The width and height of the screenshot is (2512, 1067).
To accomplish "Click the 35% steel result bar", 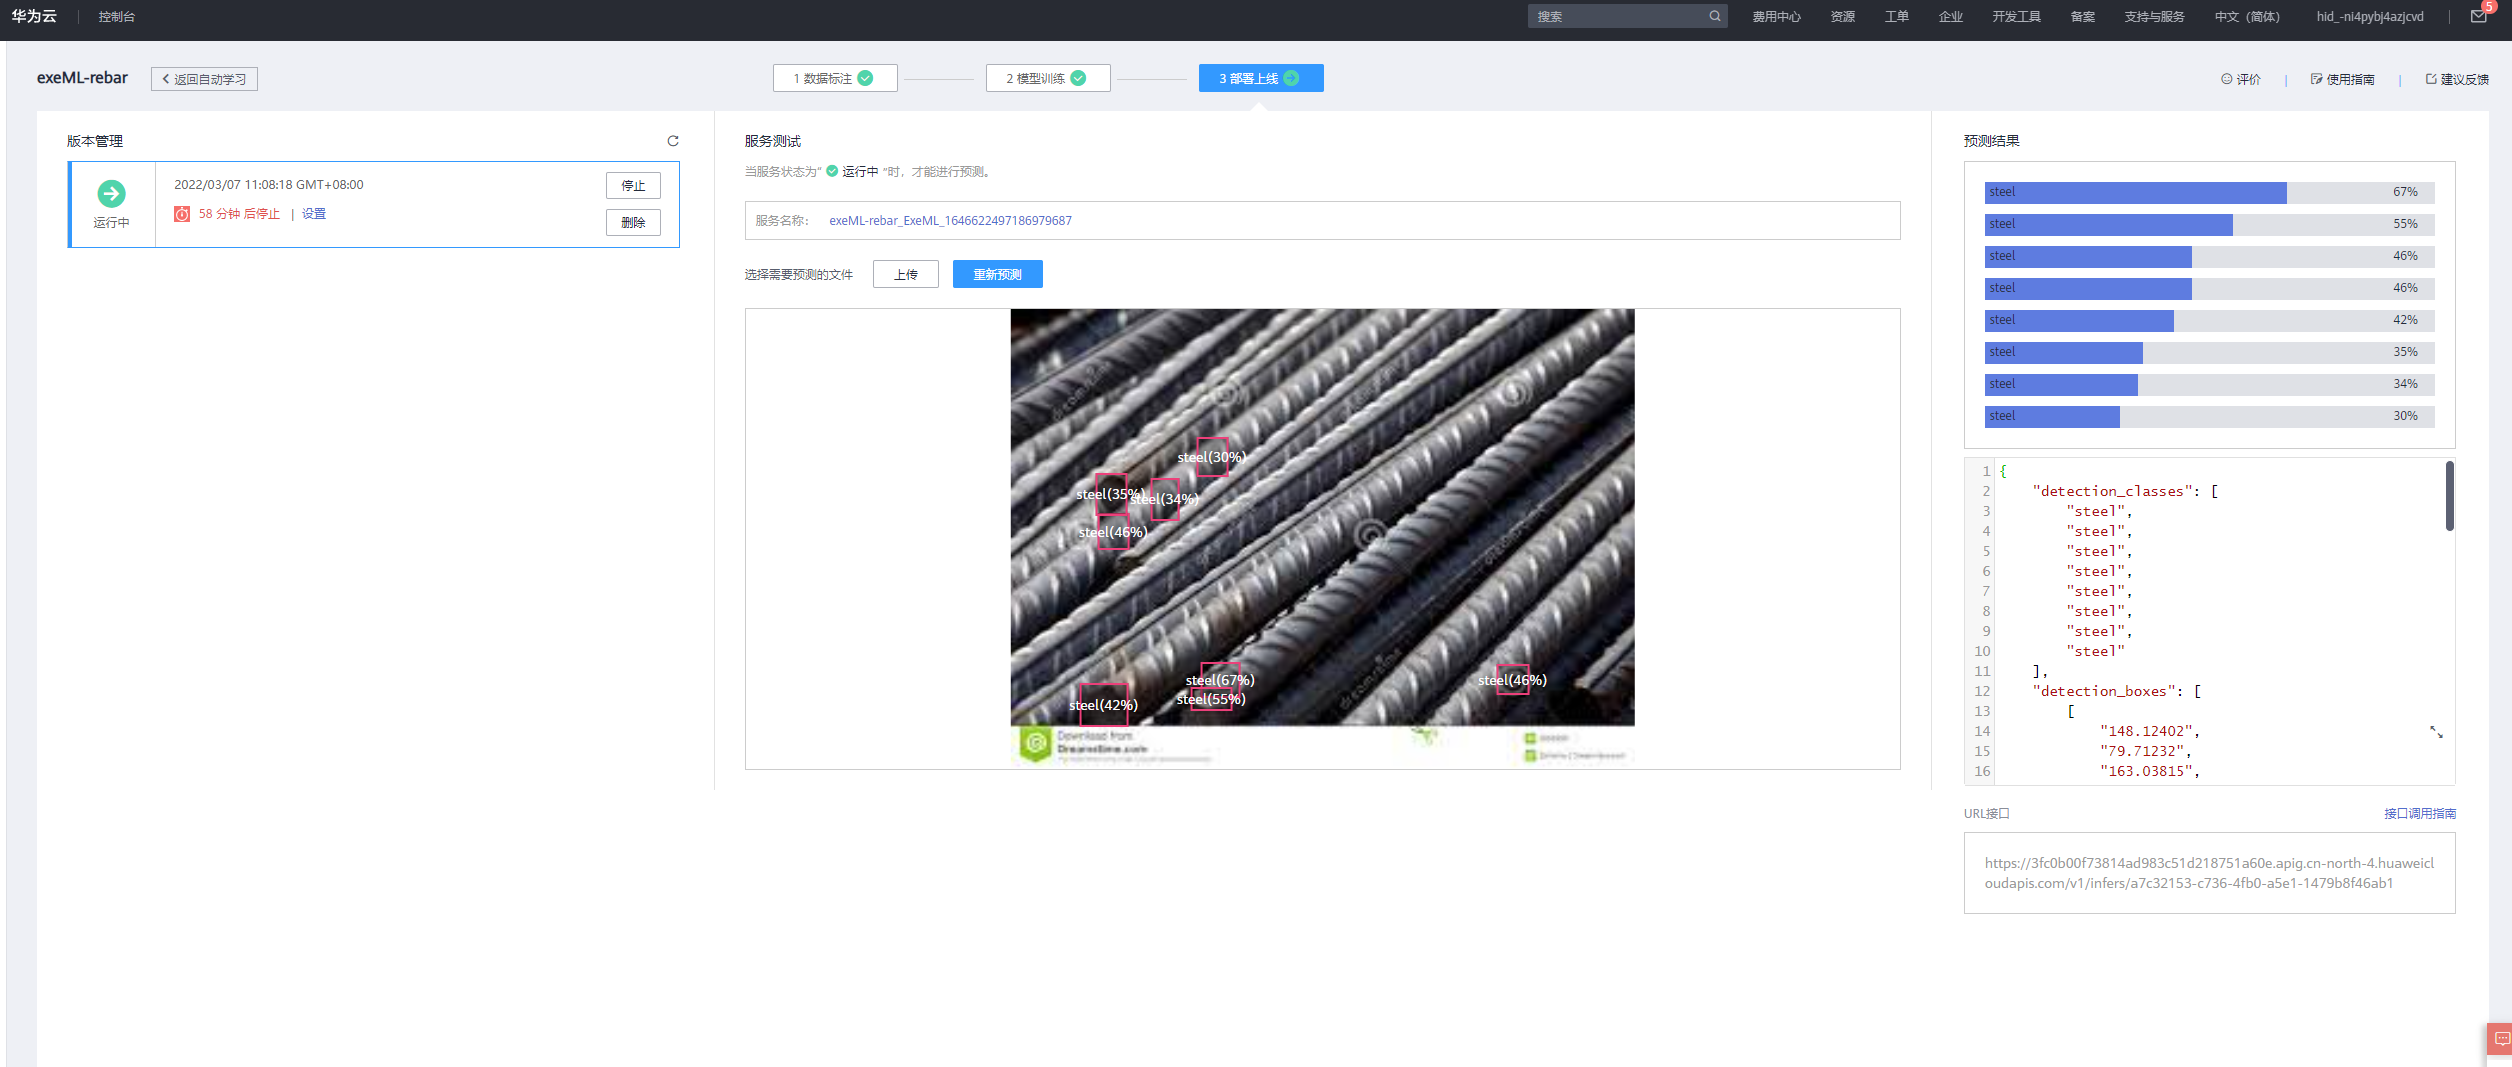I will pyautogui.click(x=2210, y=353).
